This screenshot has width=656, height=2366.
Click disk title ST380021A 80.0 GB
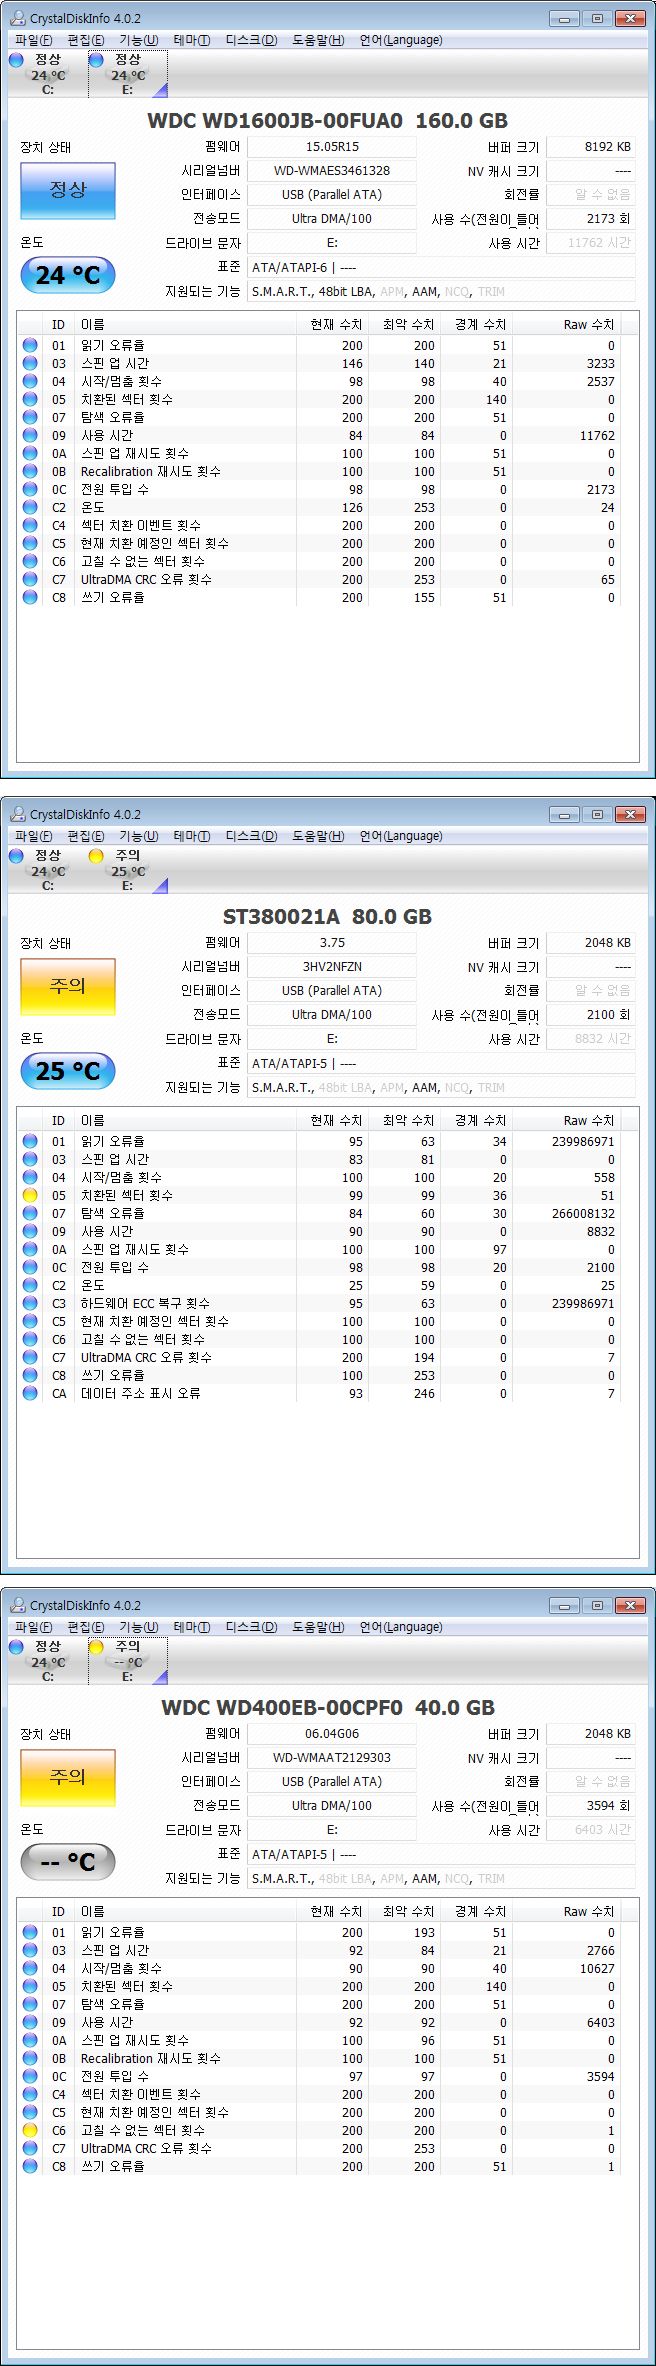click(x=328, y=917)
